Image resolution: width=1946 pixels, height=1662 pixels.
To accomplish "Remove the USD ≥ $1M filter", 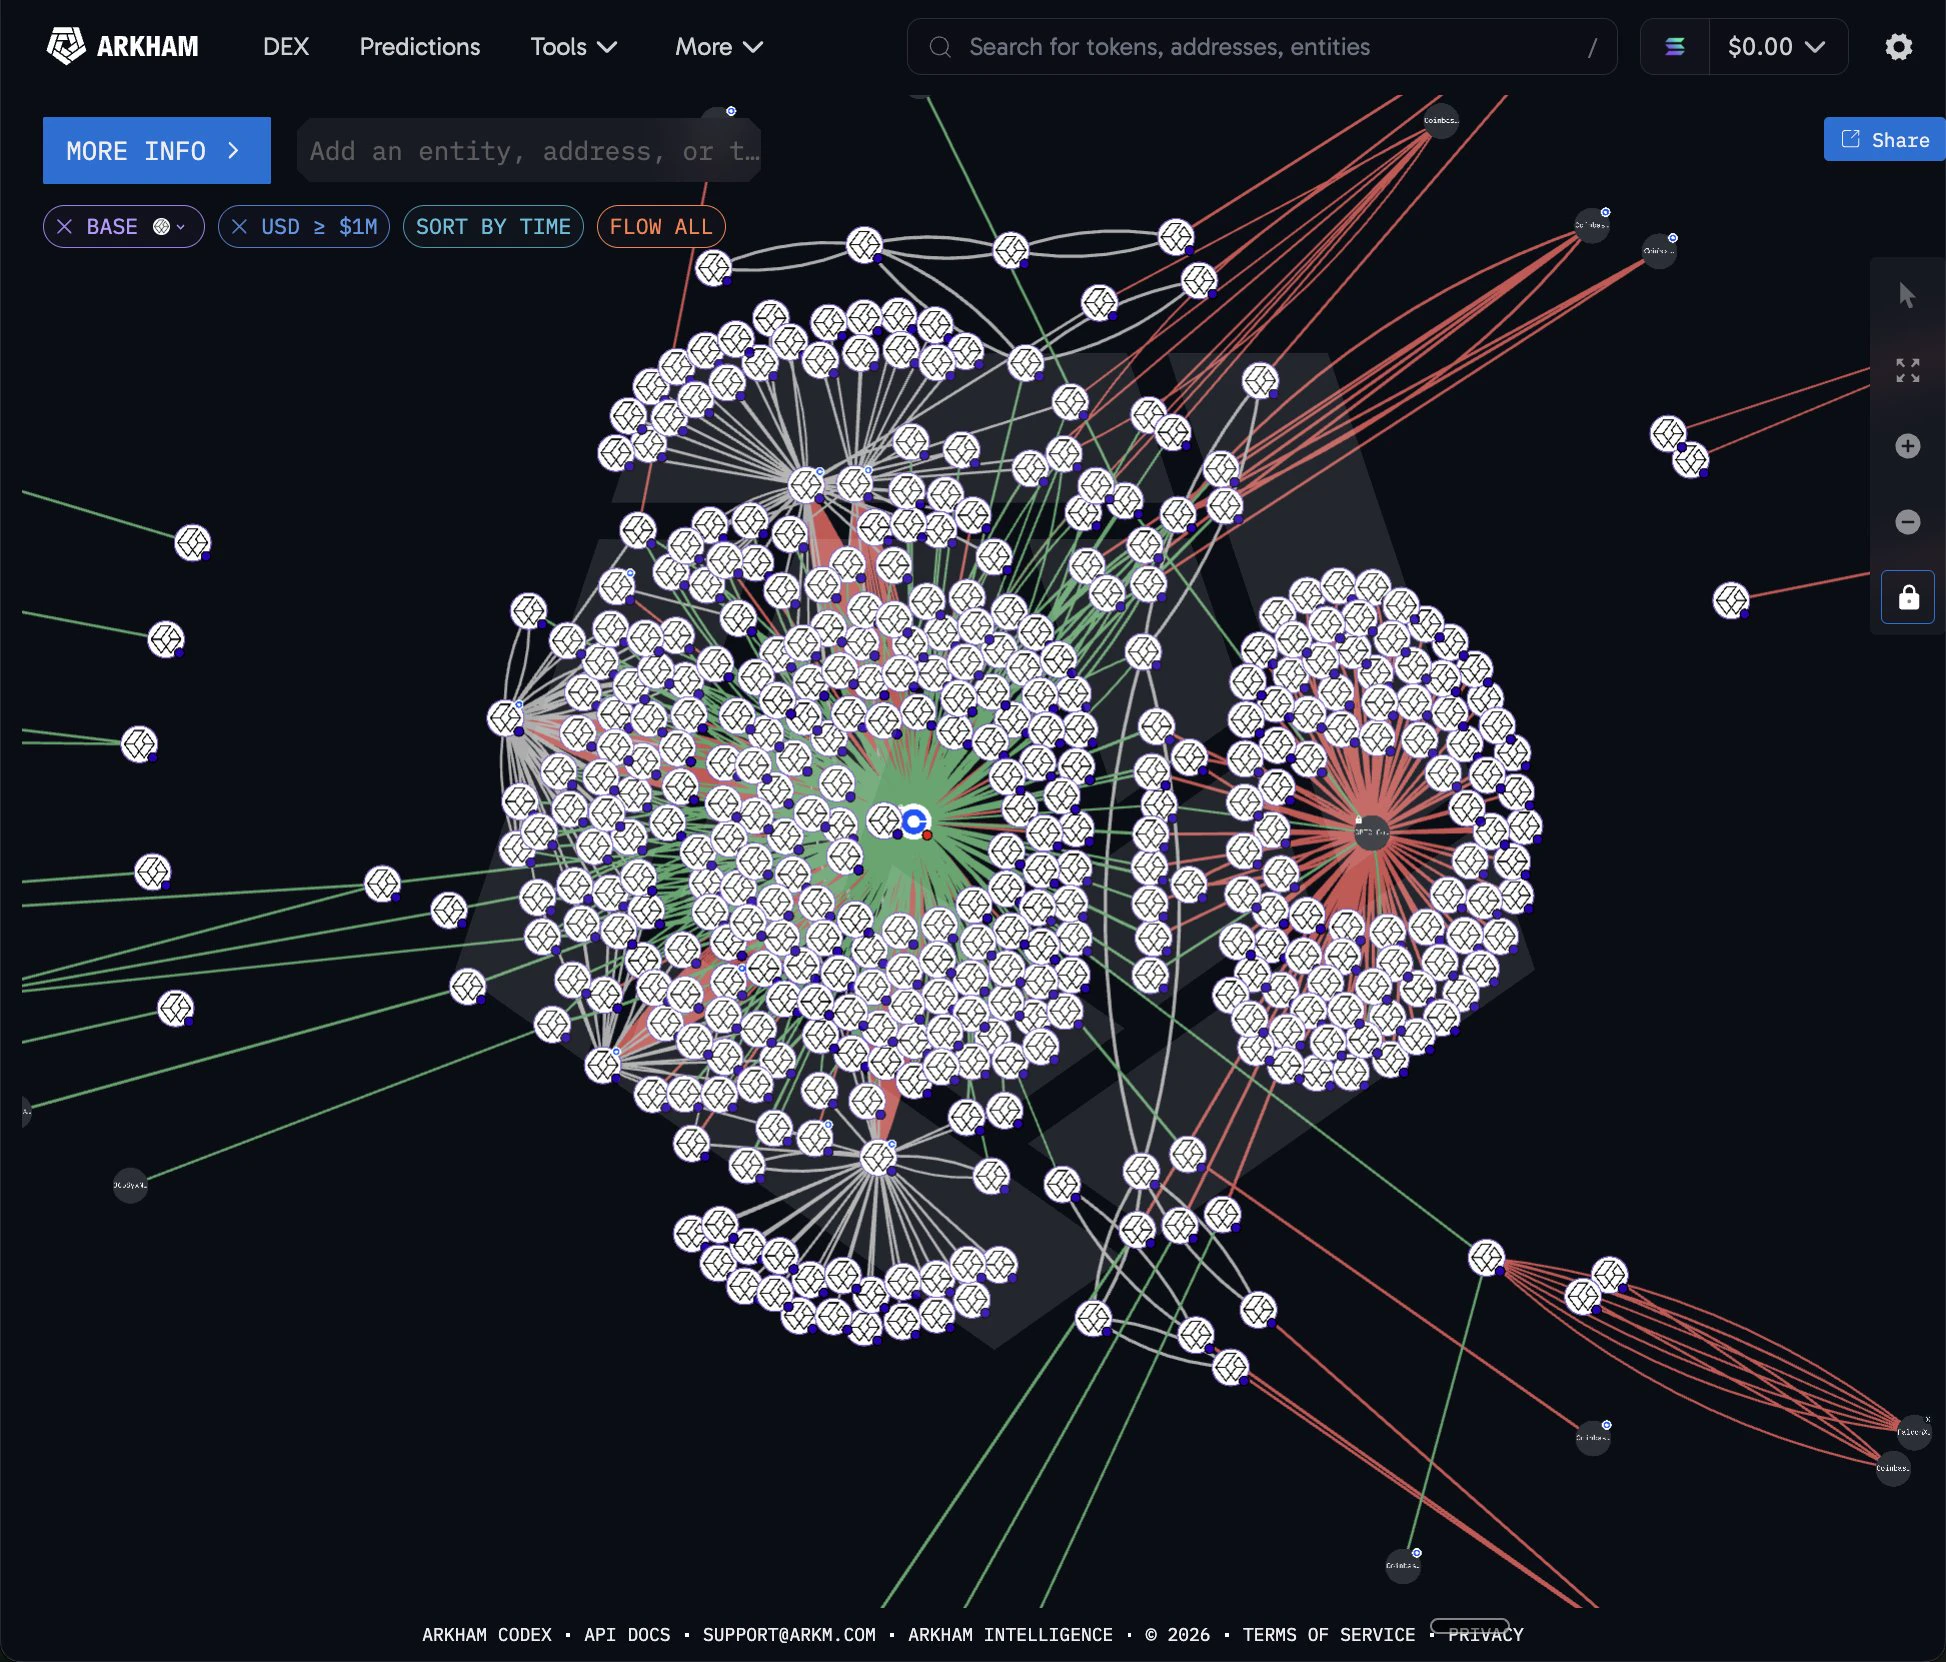I will click(239, 227).
